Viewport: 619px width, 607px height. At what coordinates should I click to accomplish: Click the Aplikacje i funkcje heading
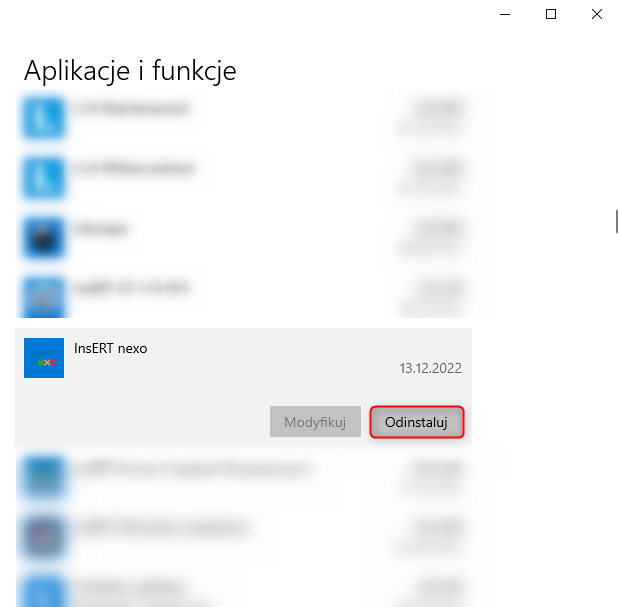[x=130, y=71]
